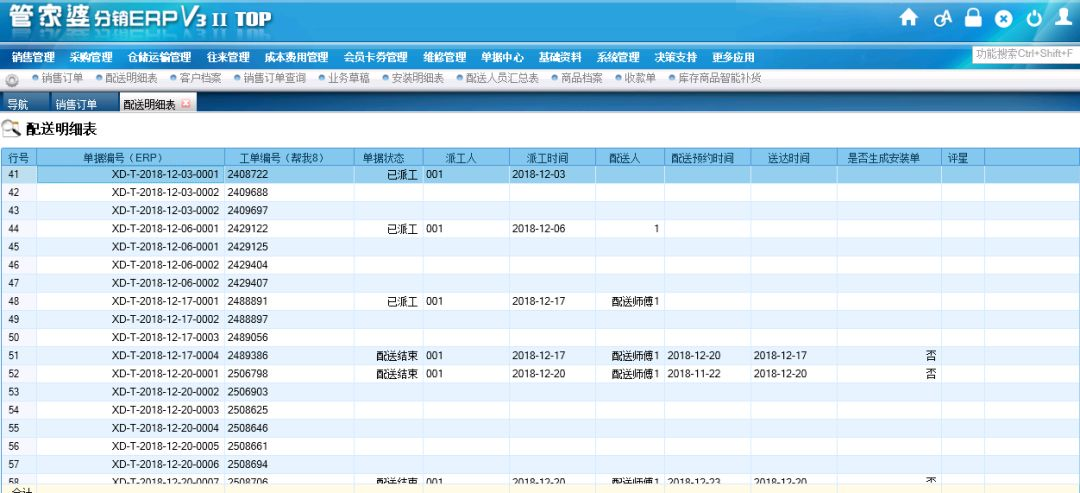Open the 采购管理 menu

coord(91,58)
